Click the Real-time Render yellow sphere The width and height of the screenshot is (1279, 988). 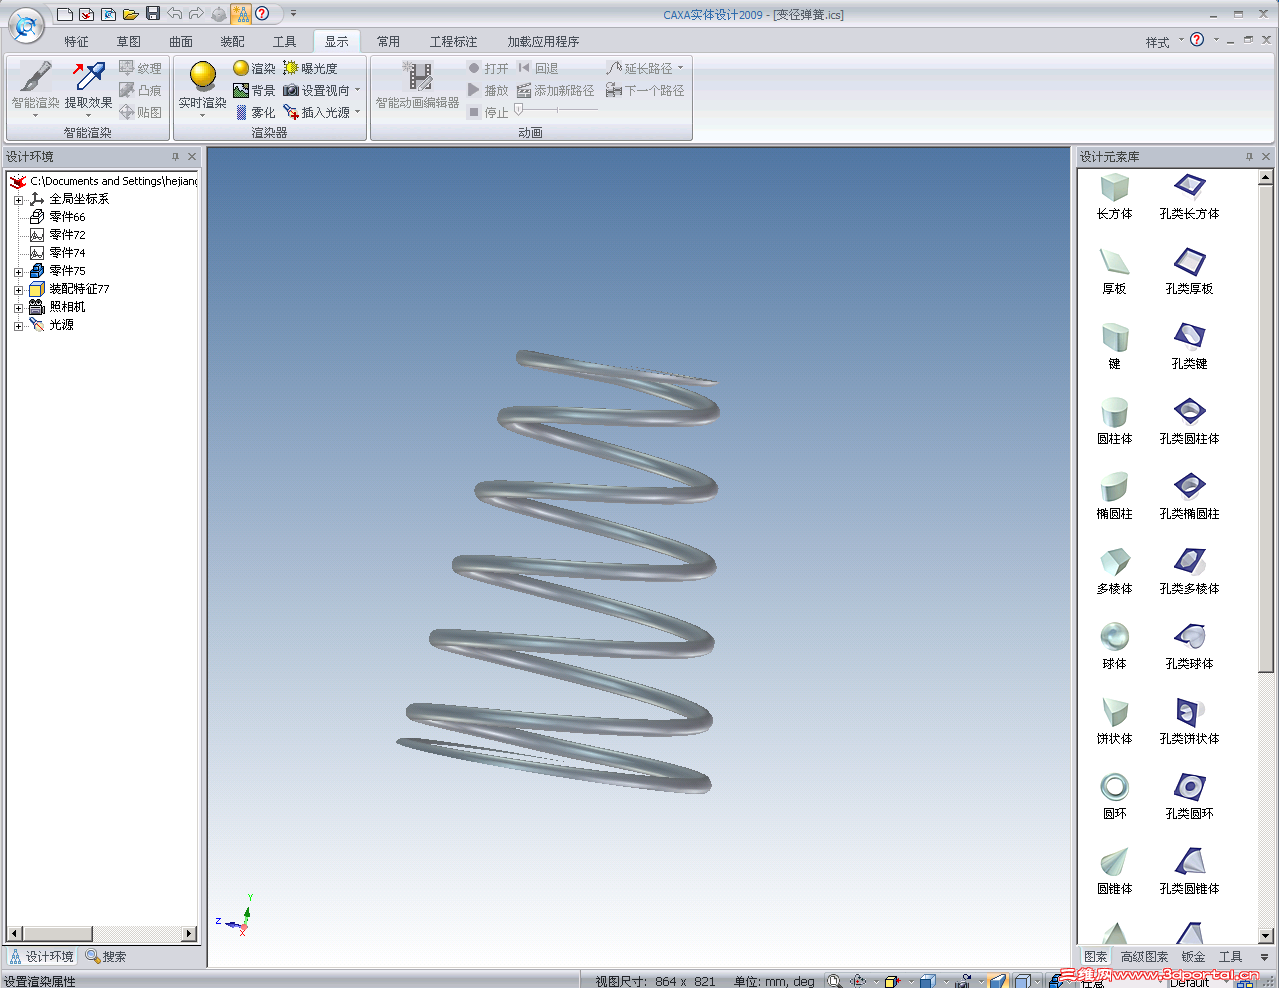pos(203,76)
